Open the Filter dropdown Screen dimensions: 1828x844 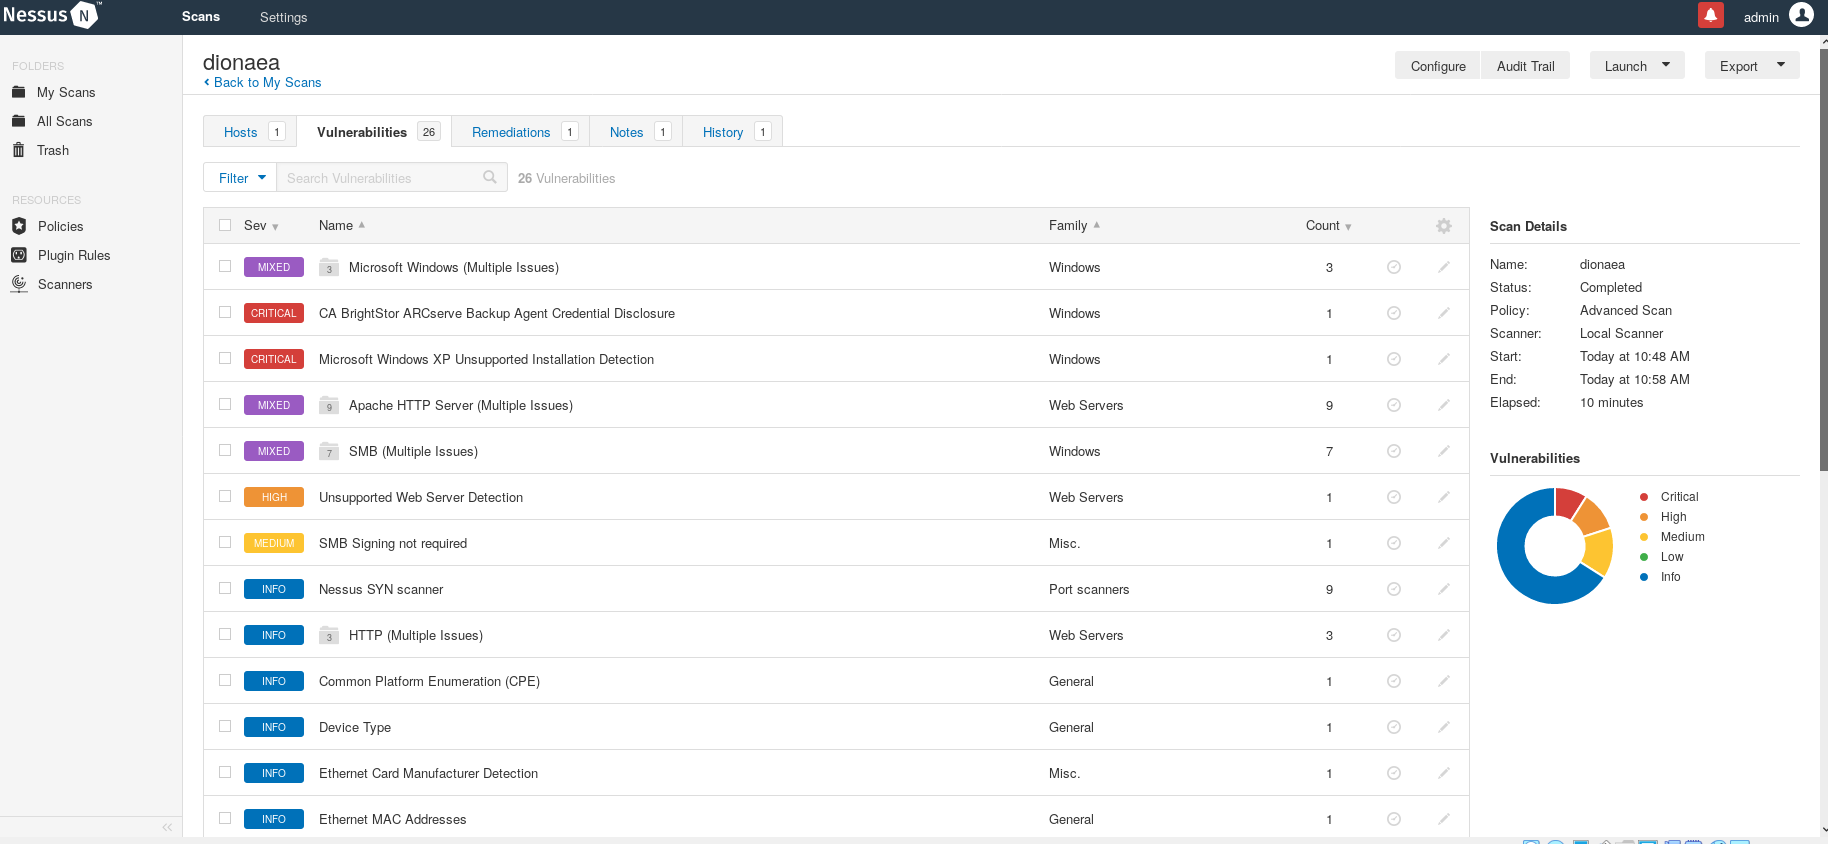point(240,177)
